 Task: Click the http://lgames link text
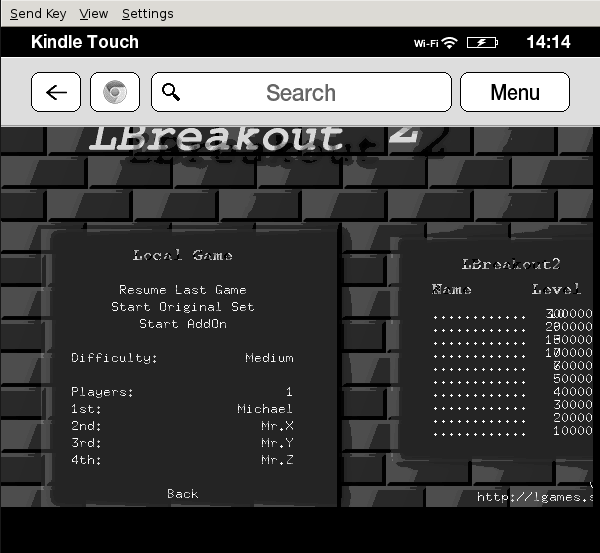[x=535, y=497]
